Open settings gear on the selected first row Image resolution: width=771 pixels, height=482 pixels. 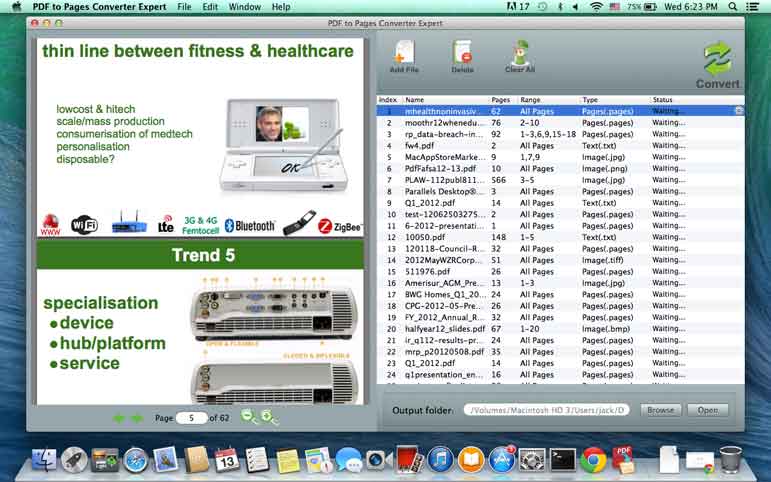coord(739,111)
